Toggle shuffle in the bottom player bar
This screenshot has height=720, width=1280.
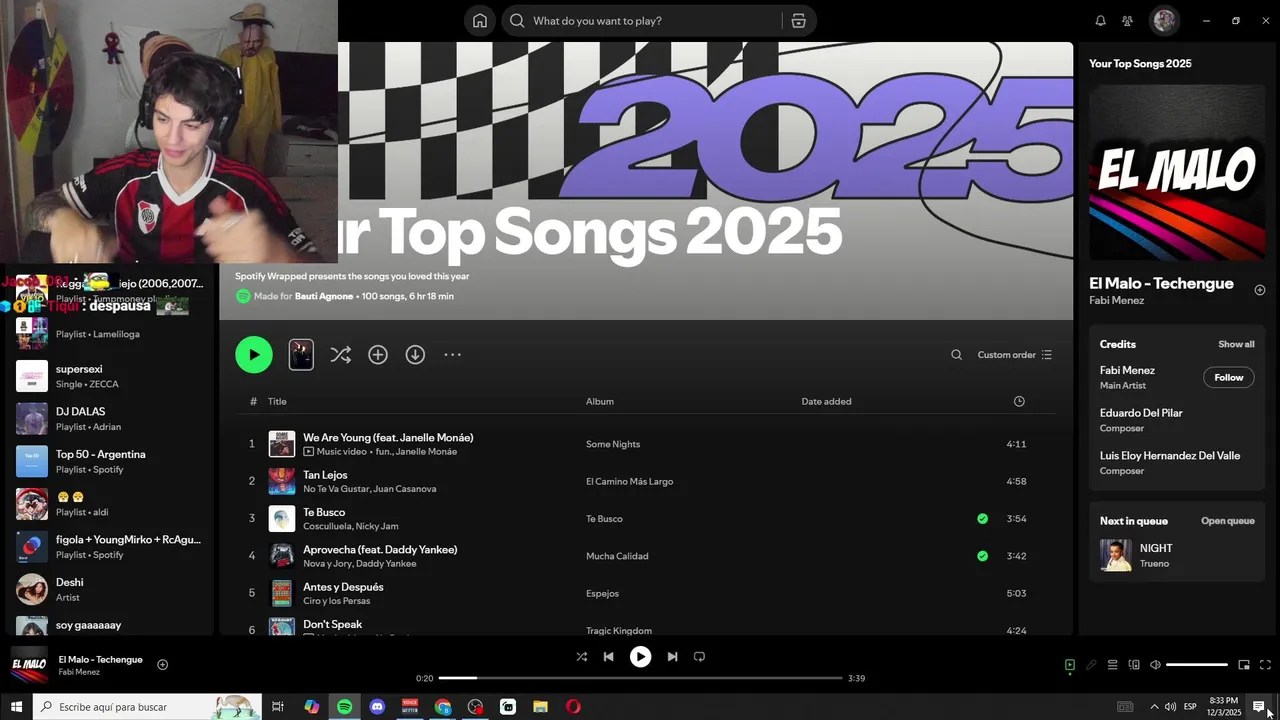tap(582, 657)
